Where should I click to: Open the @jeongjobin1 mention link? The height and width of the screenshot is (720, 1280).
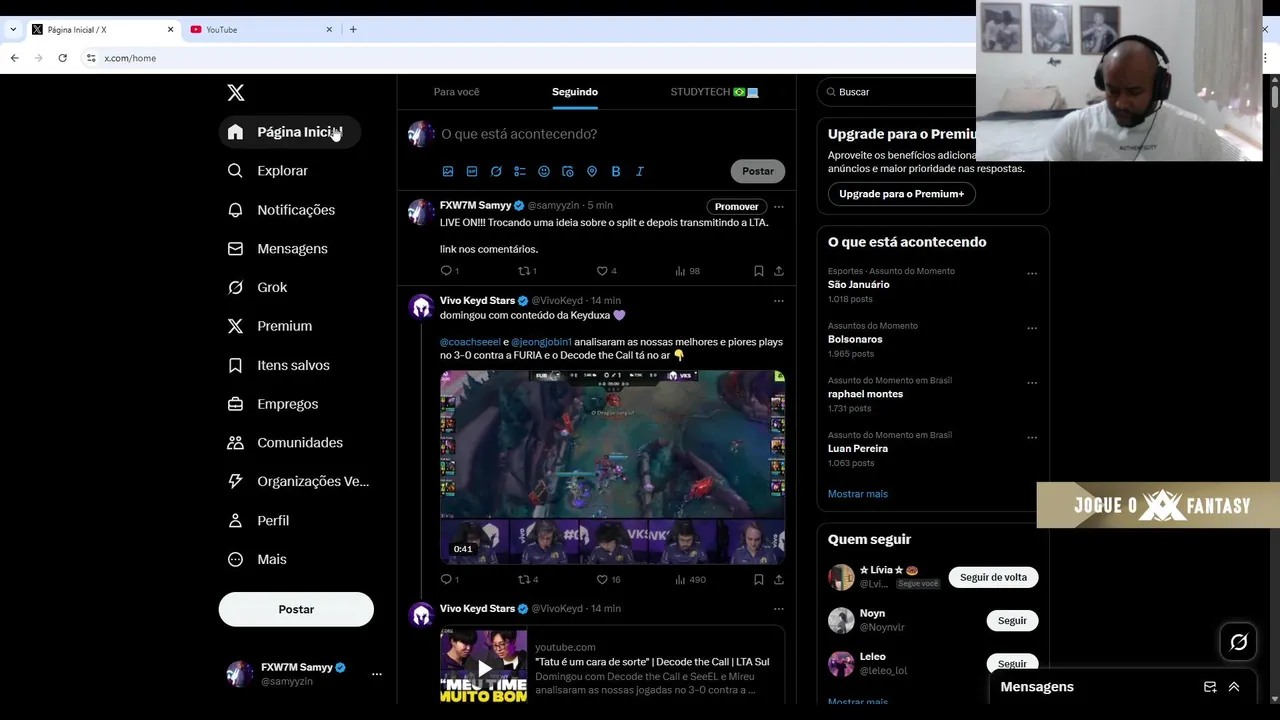pos(541,342)
